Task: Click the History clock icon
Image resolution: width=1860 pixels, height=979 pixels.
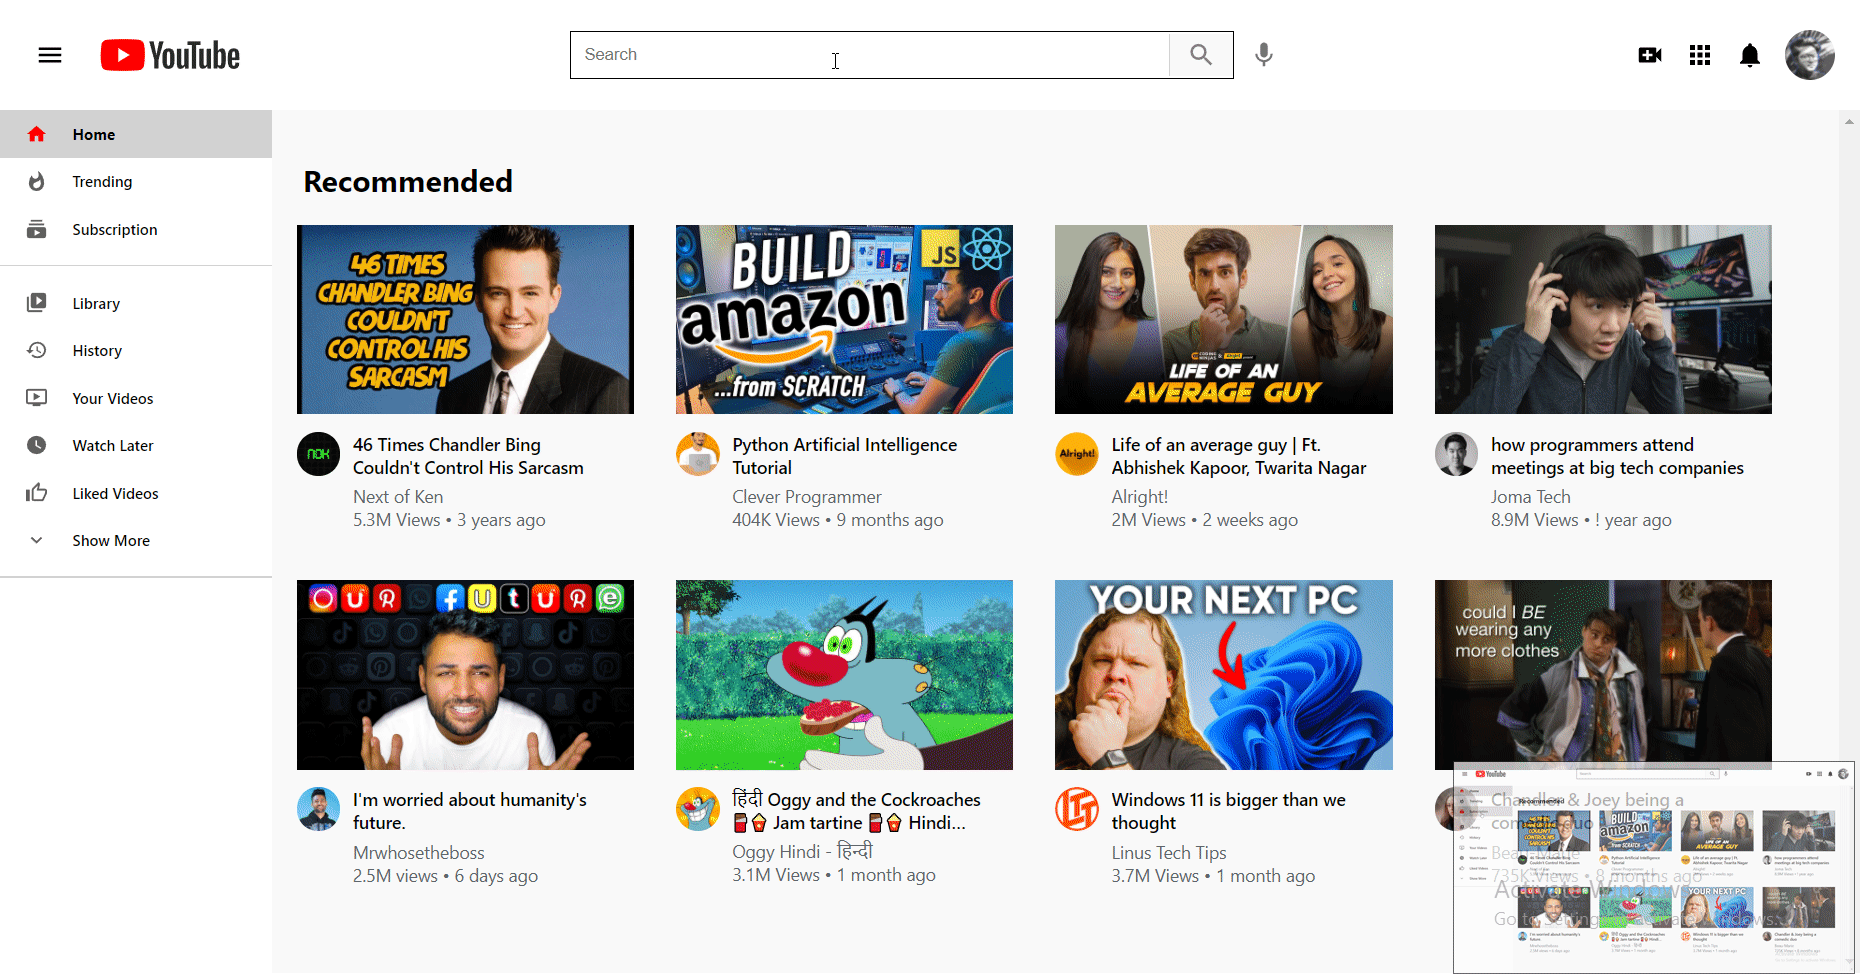Action: (x=37, y=350)
